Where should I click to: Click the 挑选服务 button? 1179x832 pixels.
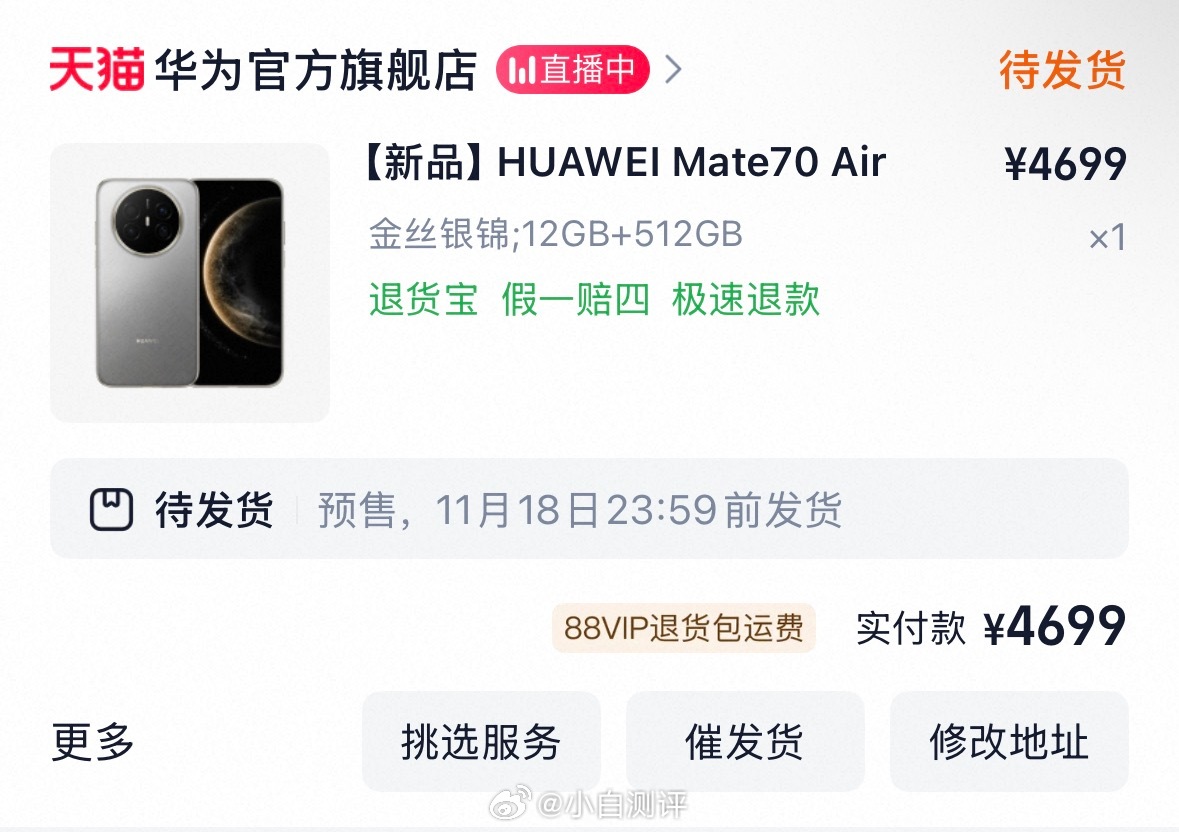(x=481, y=741)
